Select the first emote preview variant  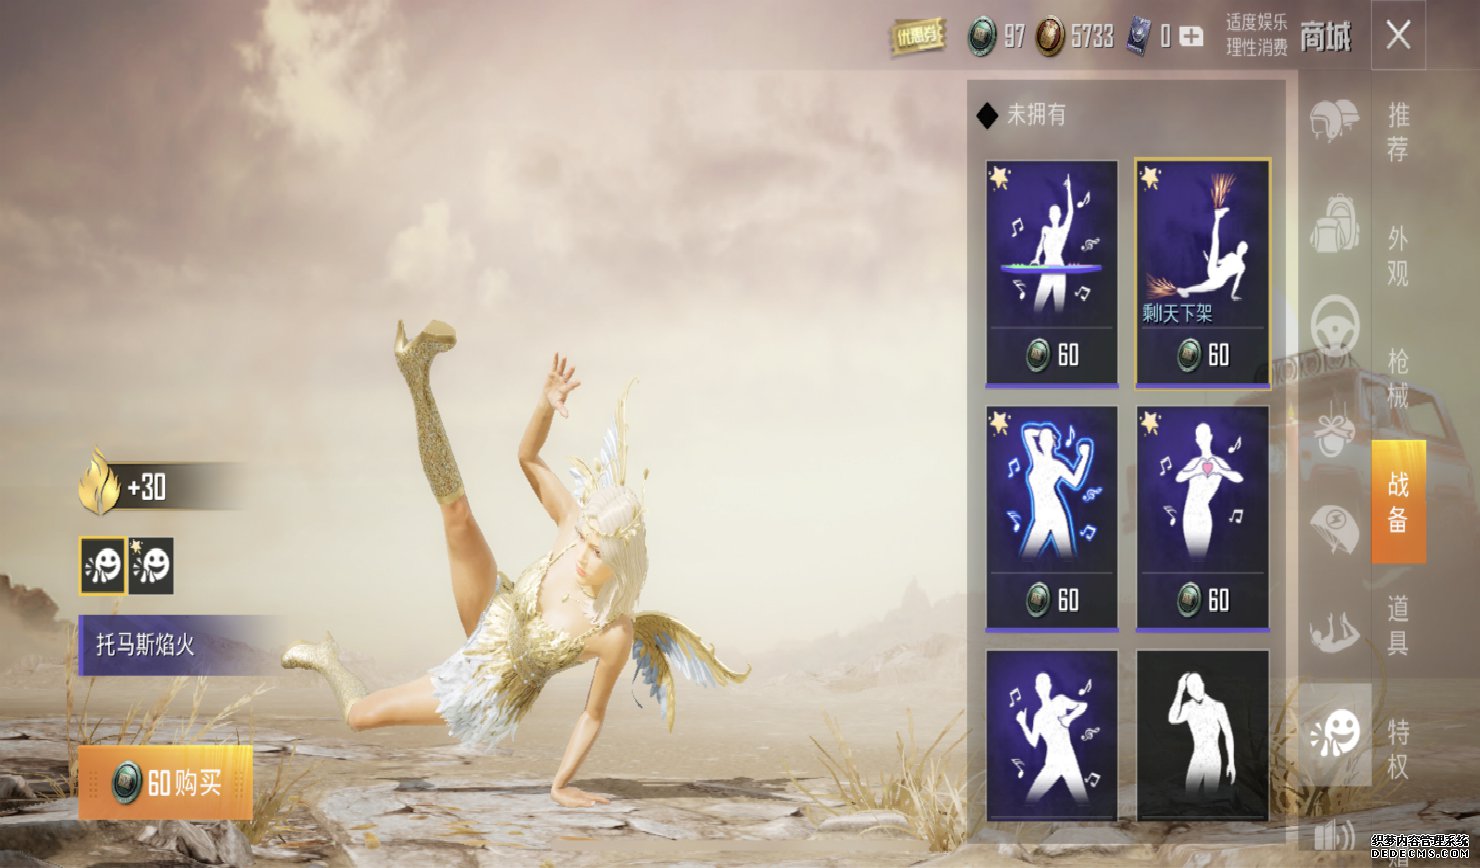point(102,566)
